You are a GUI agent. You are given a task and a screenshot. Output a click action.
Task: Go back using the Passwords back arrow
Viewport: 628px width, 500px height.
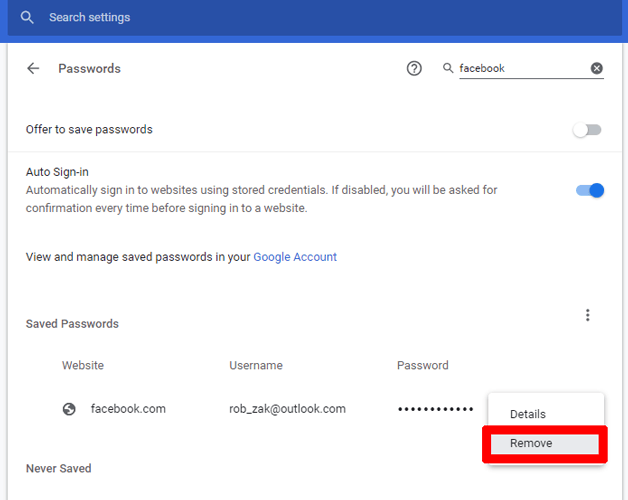click(x=33, y=69)
